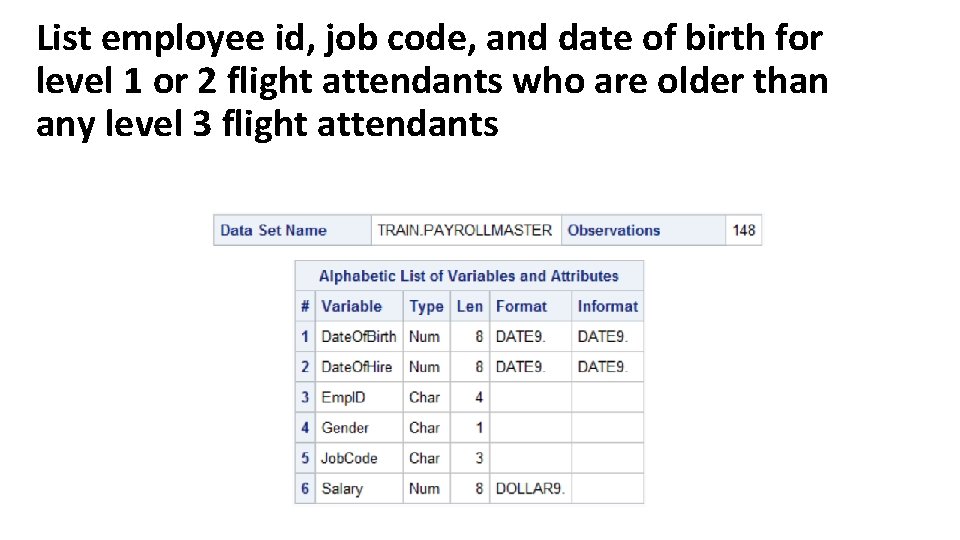
Task: Click the Len column header
Action: [470, 306]
